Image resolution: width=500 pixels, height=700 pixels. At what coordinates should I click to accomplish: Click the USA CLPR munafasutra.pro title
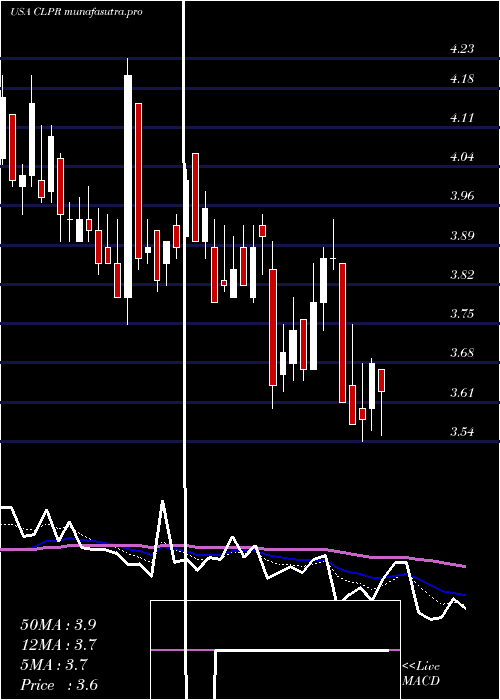point(76,12)
